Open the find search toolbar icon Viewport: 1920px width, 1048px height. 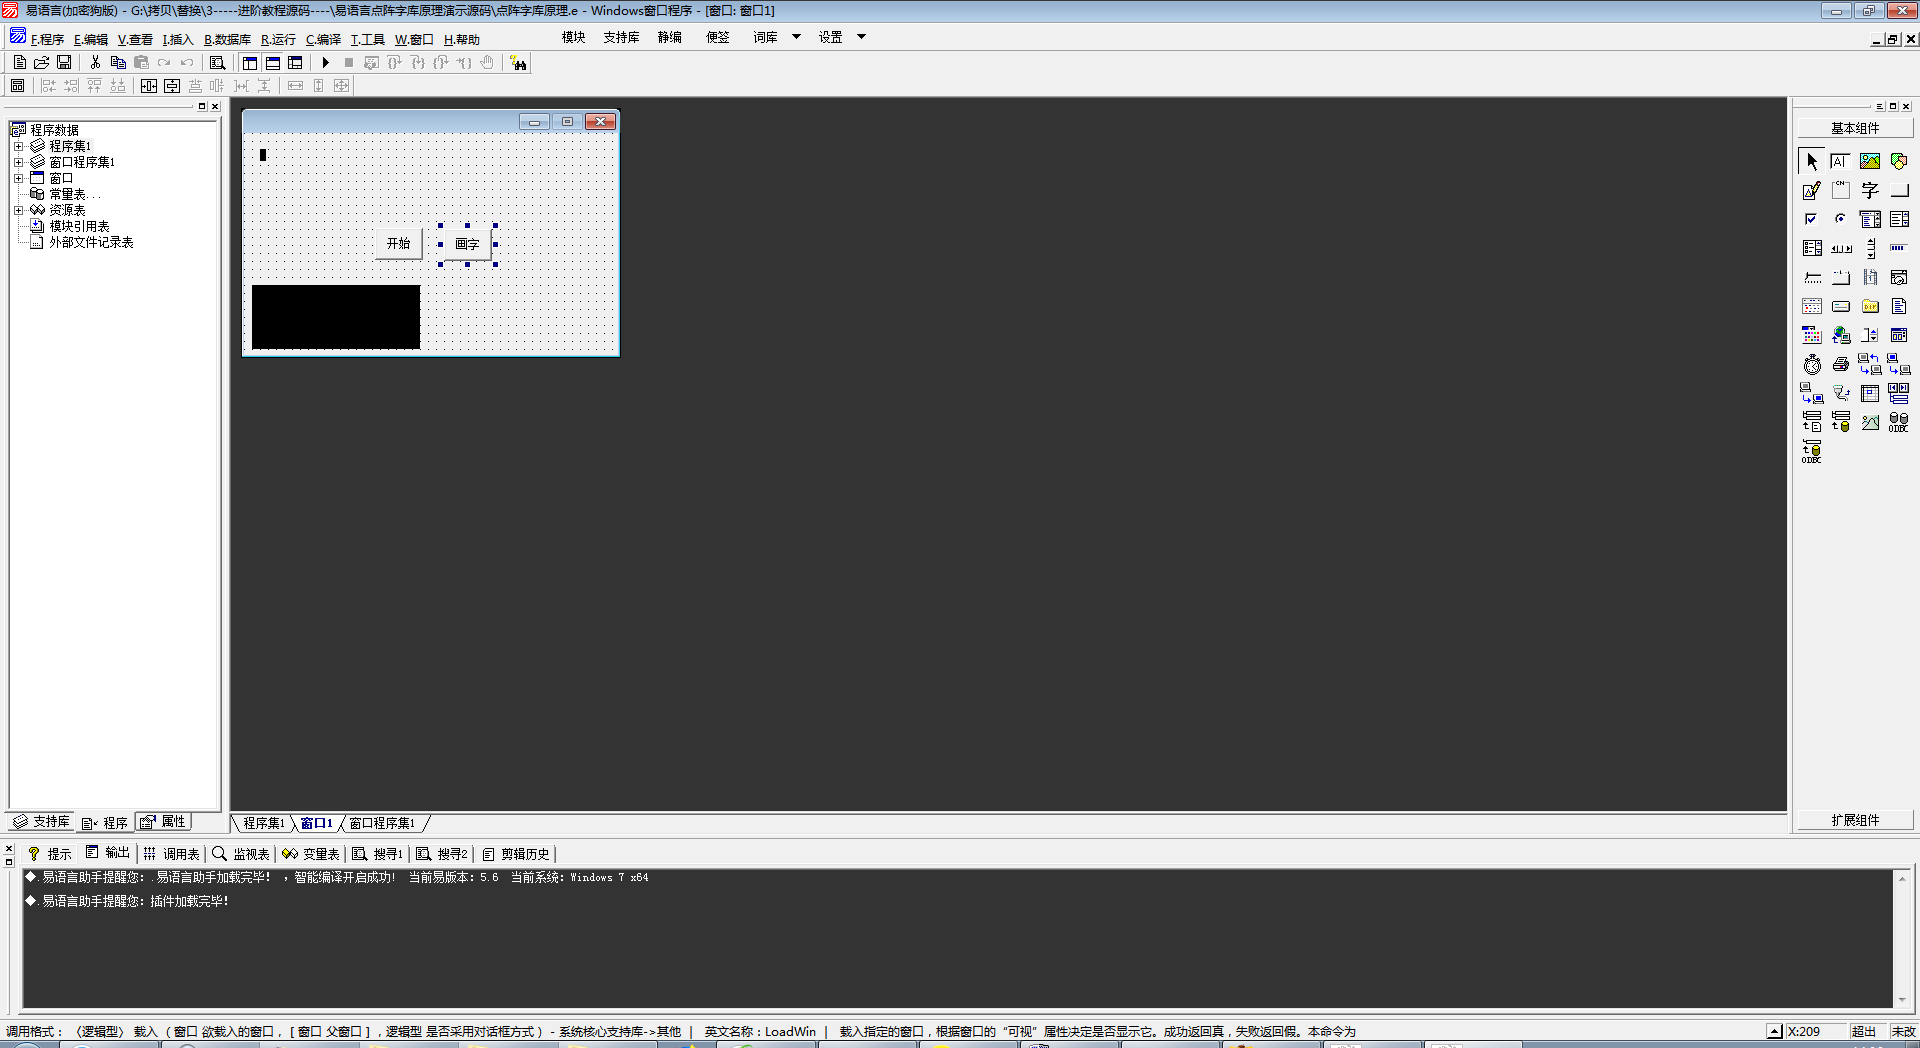(217, 62)
